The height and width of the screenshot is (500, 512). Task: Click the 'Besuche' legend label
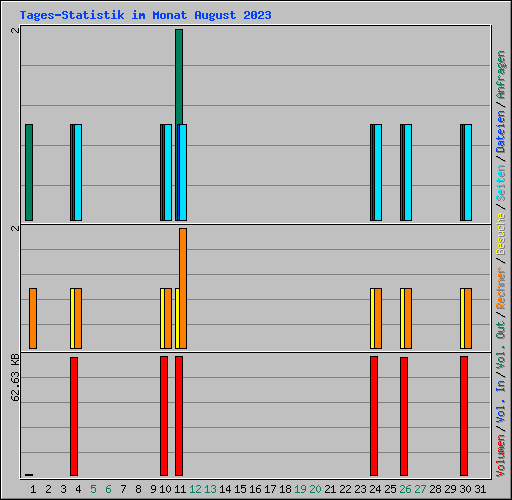501,234
